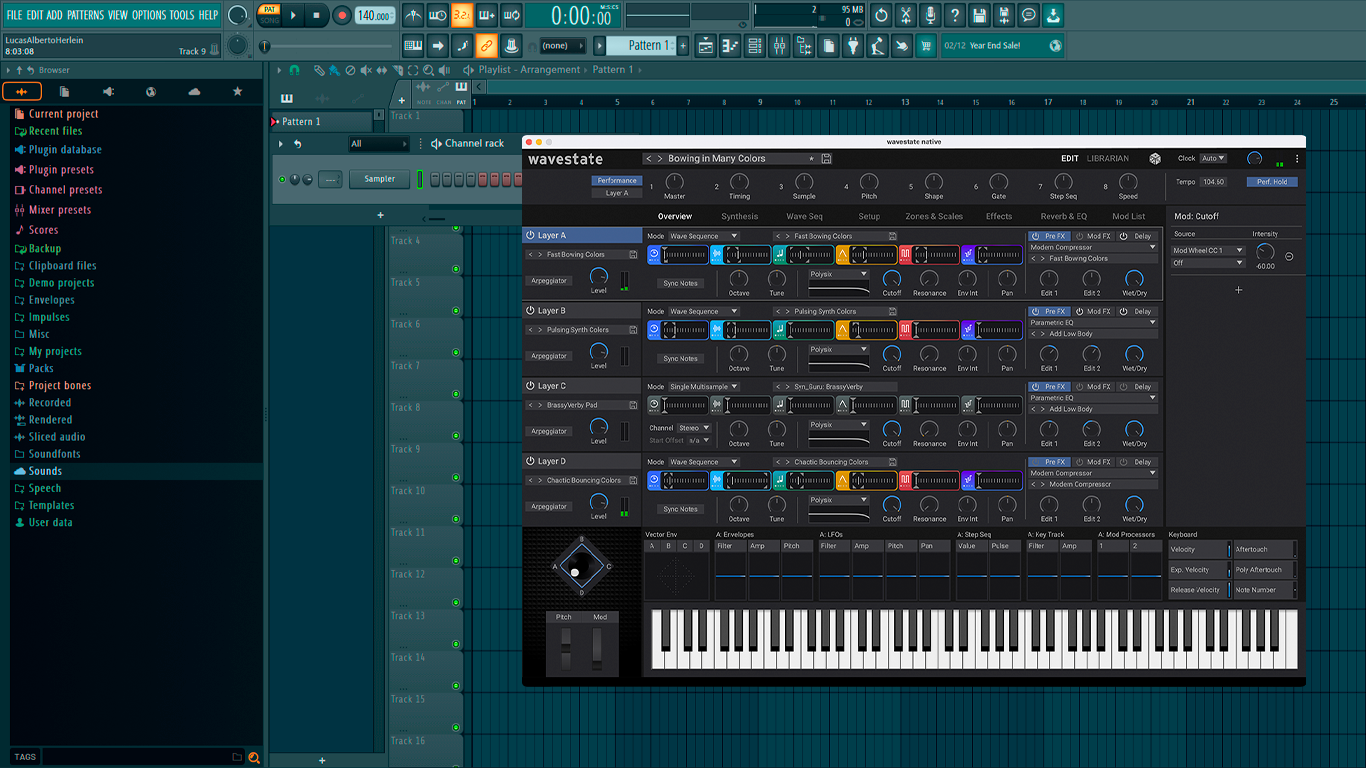Save Layer A's Fast Bowing Colors program
This screenshot has width=1366, height=768.
point(633,255)
